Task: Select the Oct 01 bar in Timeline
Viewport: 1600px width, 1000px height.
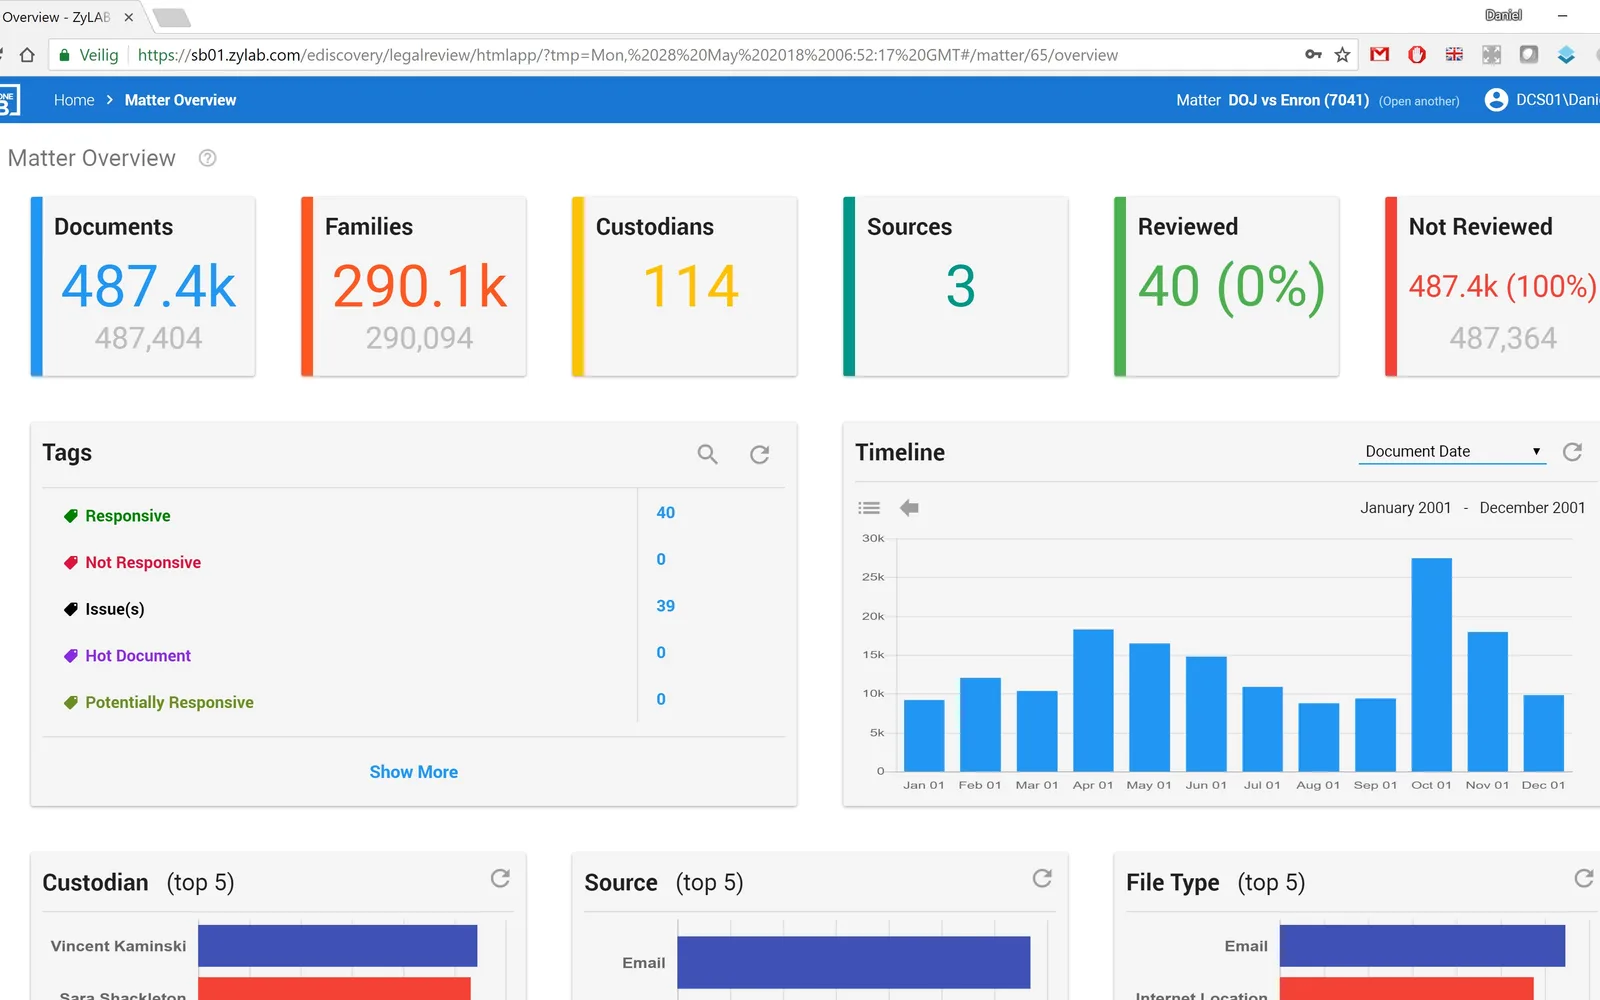Action: (x=1431, y=665)
